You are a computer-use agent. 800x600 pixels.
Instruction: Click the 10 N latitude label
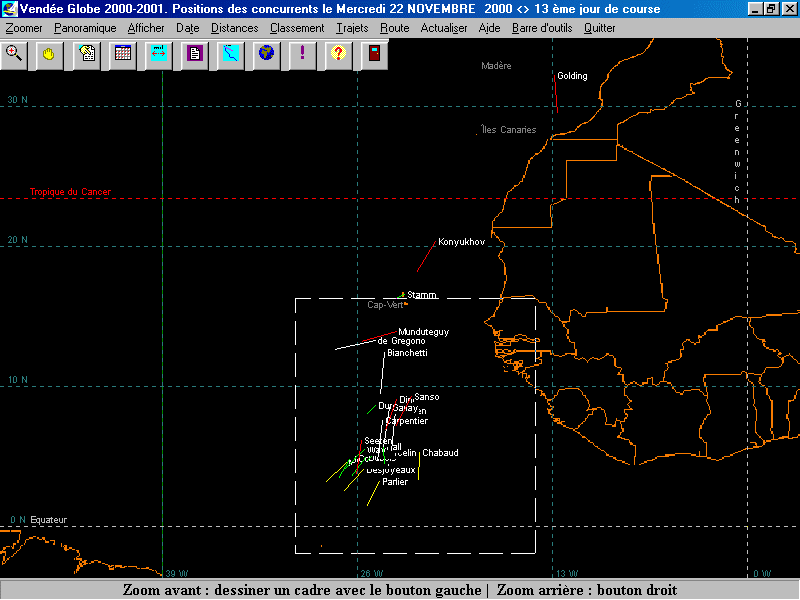(17, 380)
